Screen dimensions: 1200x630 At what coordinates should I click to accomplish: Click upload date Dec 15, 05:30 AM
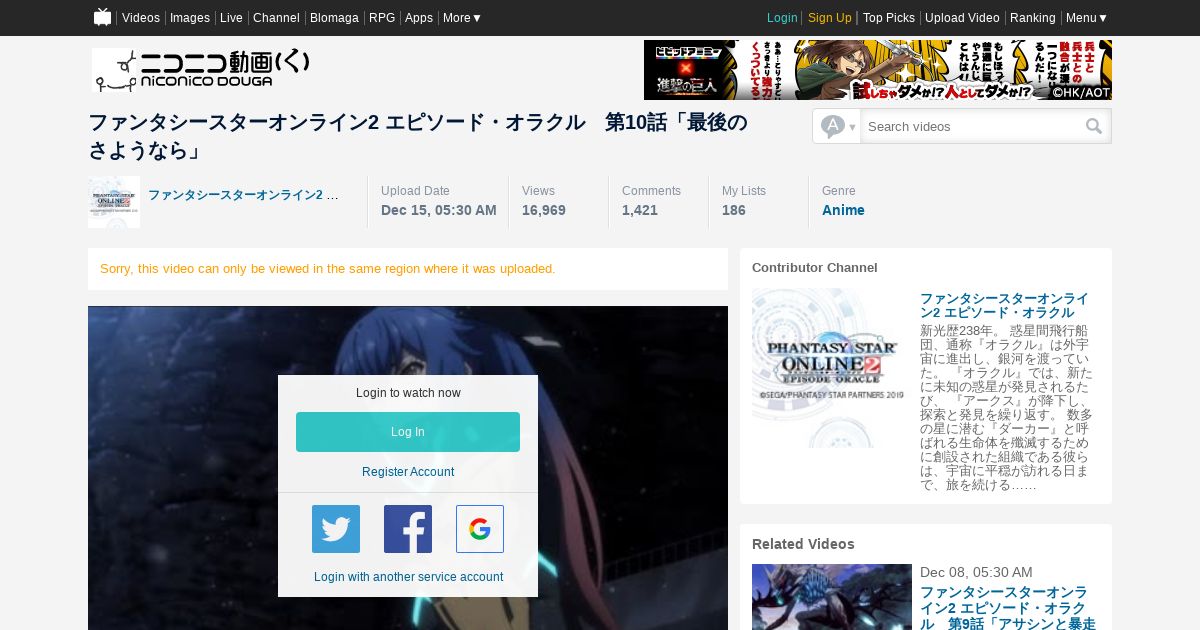439,210
